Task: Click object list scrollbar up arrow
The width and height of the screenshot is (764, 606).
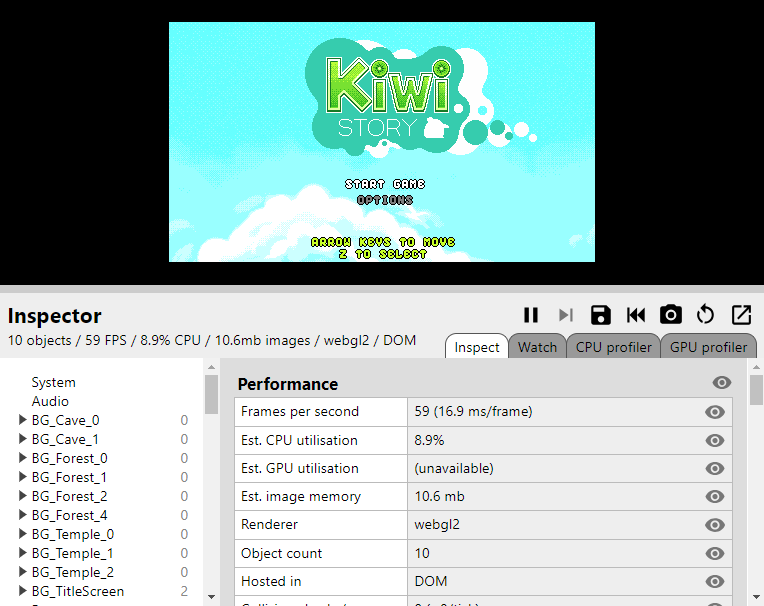Action: [211, 367]
